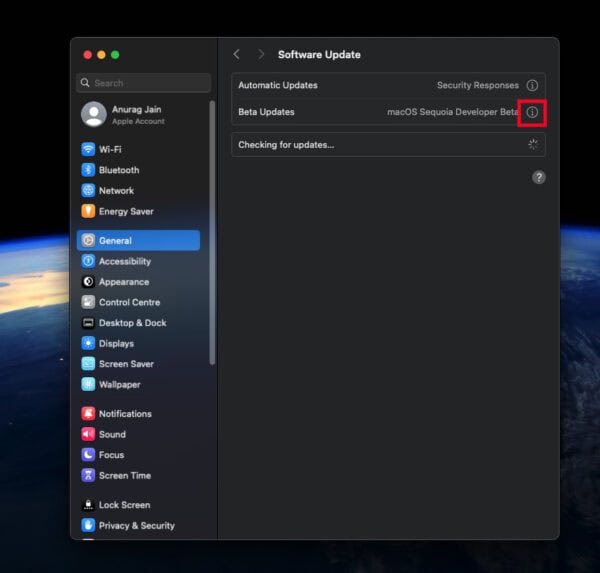Select the Appearance icon
This screenshot has height=573, width=600.
pos(88,282)
